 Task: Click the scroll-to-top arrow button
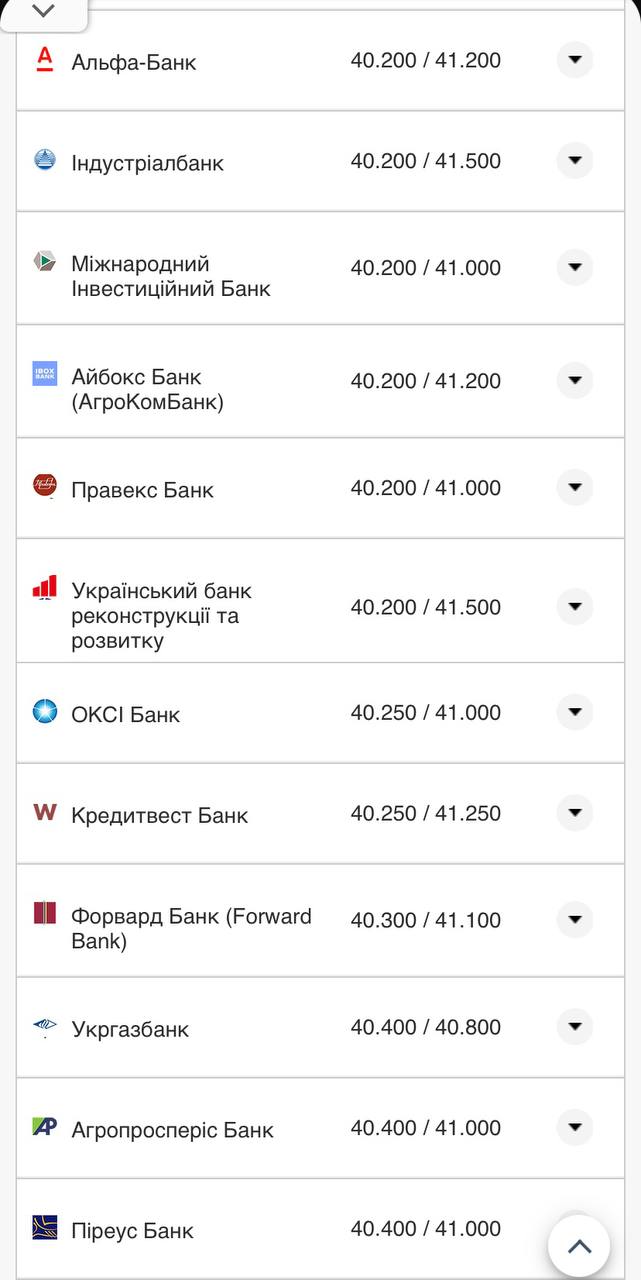579,1246
